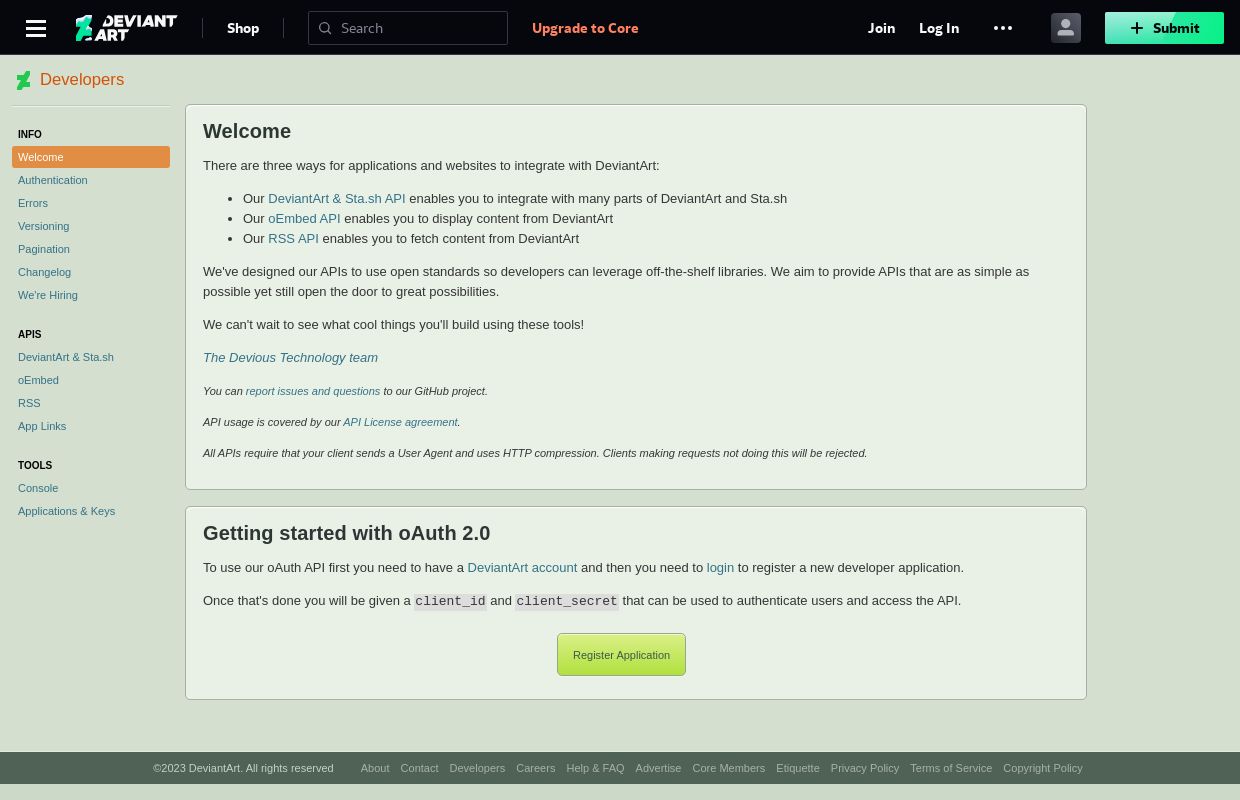The width and height of the screenshot is (1240, 800).
Task: Open Help & FAQ footer link
Action: coord(595,768)
